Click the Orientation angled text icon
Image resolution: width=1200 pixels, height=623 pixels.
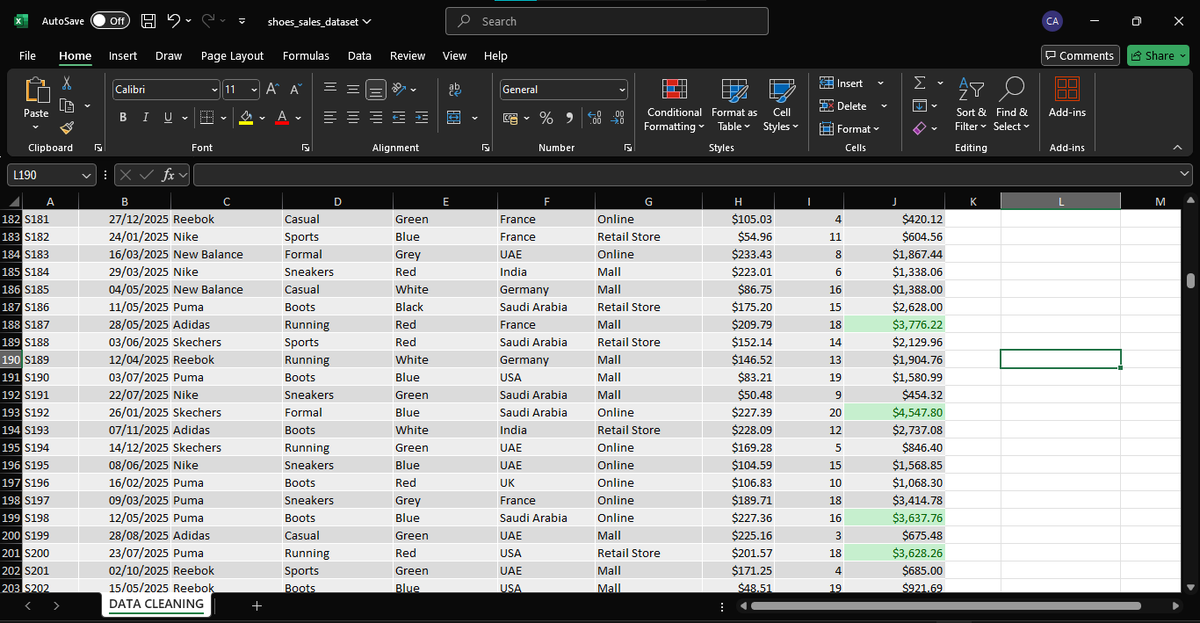398,89
